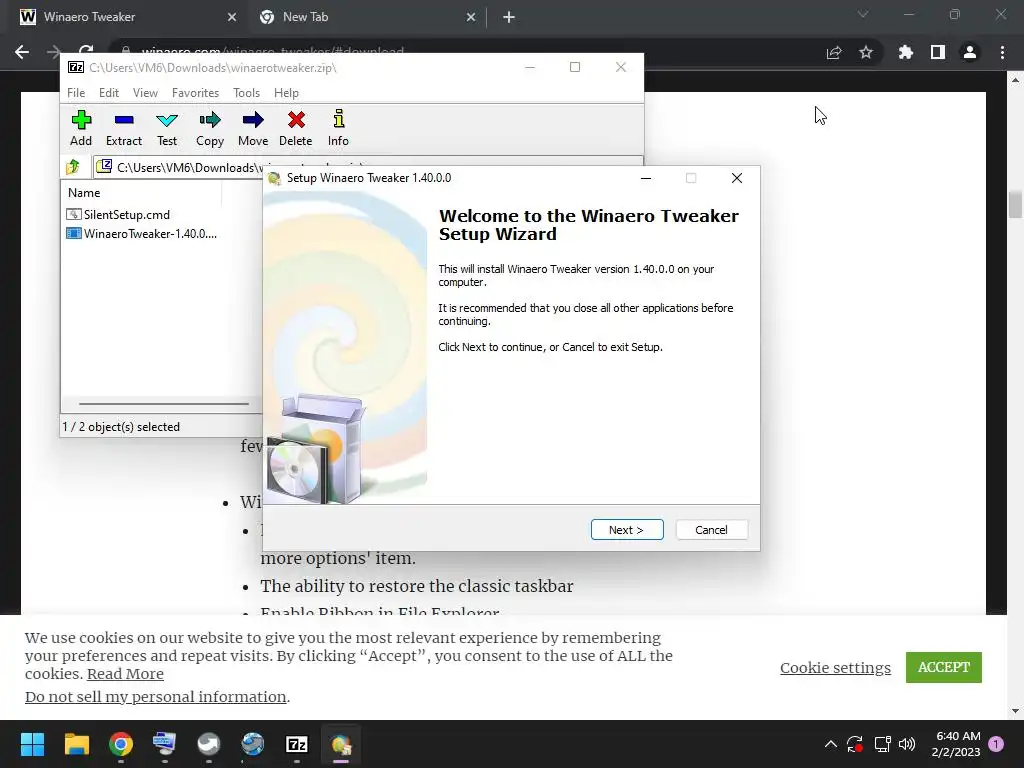
Task: Click ACCEPT on the cookie banner
Action: pos(944,667)
